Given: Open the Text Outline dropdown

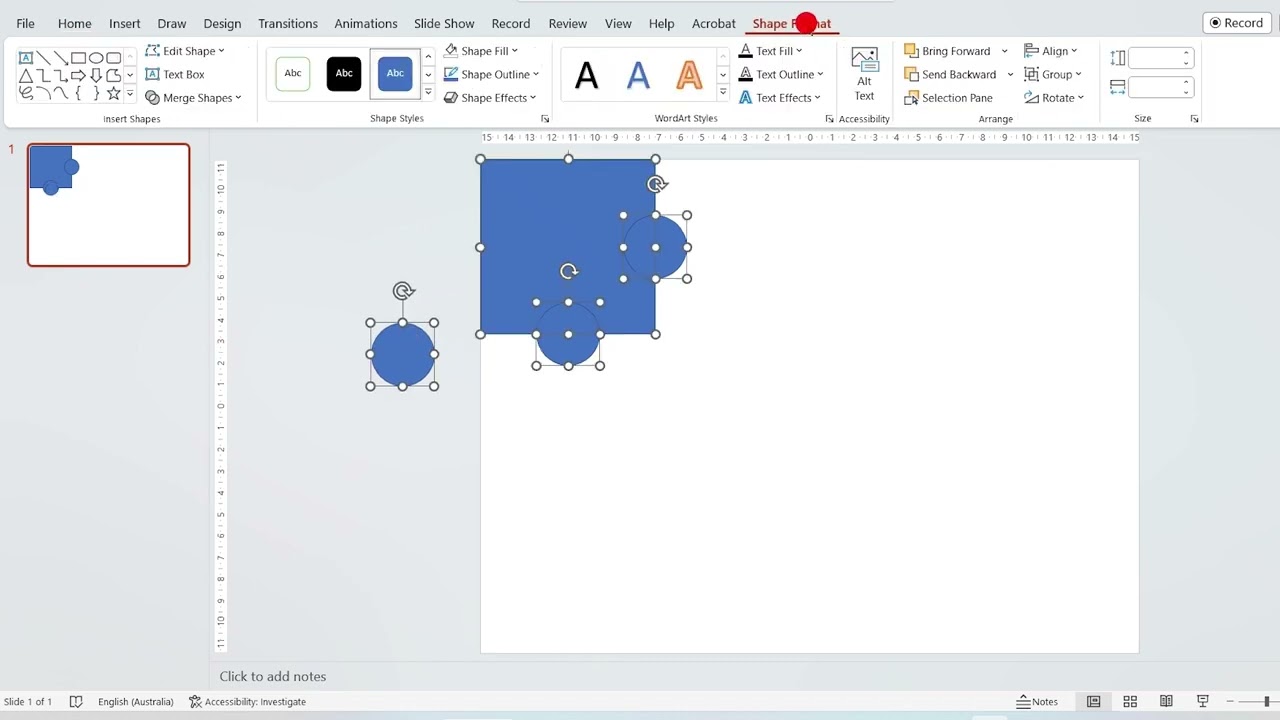Looking at the screenshot, I should click(781, 74).
